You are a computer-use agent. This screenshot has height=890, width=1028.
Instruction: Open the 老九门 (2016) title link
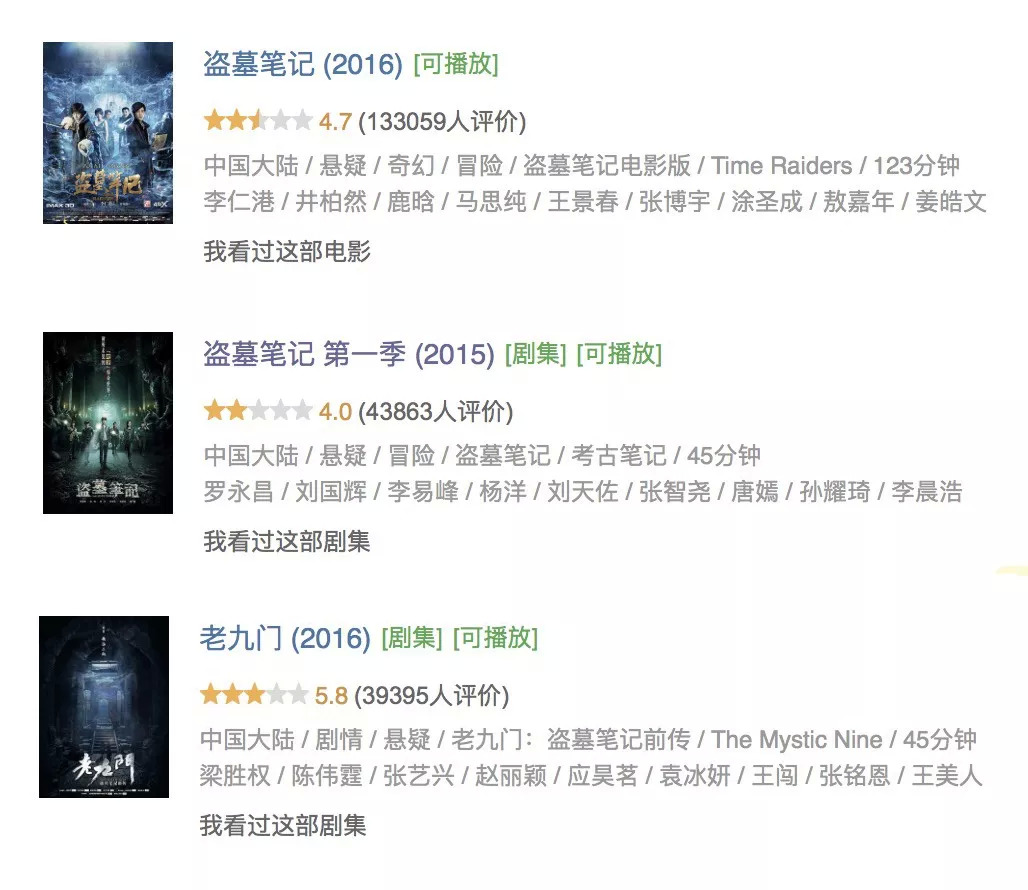point(285,638)
